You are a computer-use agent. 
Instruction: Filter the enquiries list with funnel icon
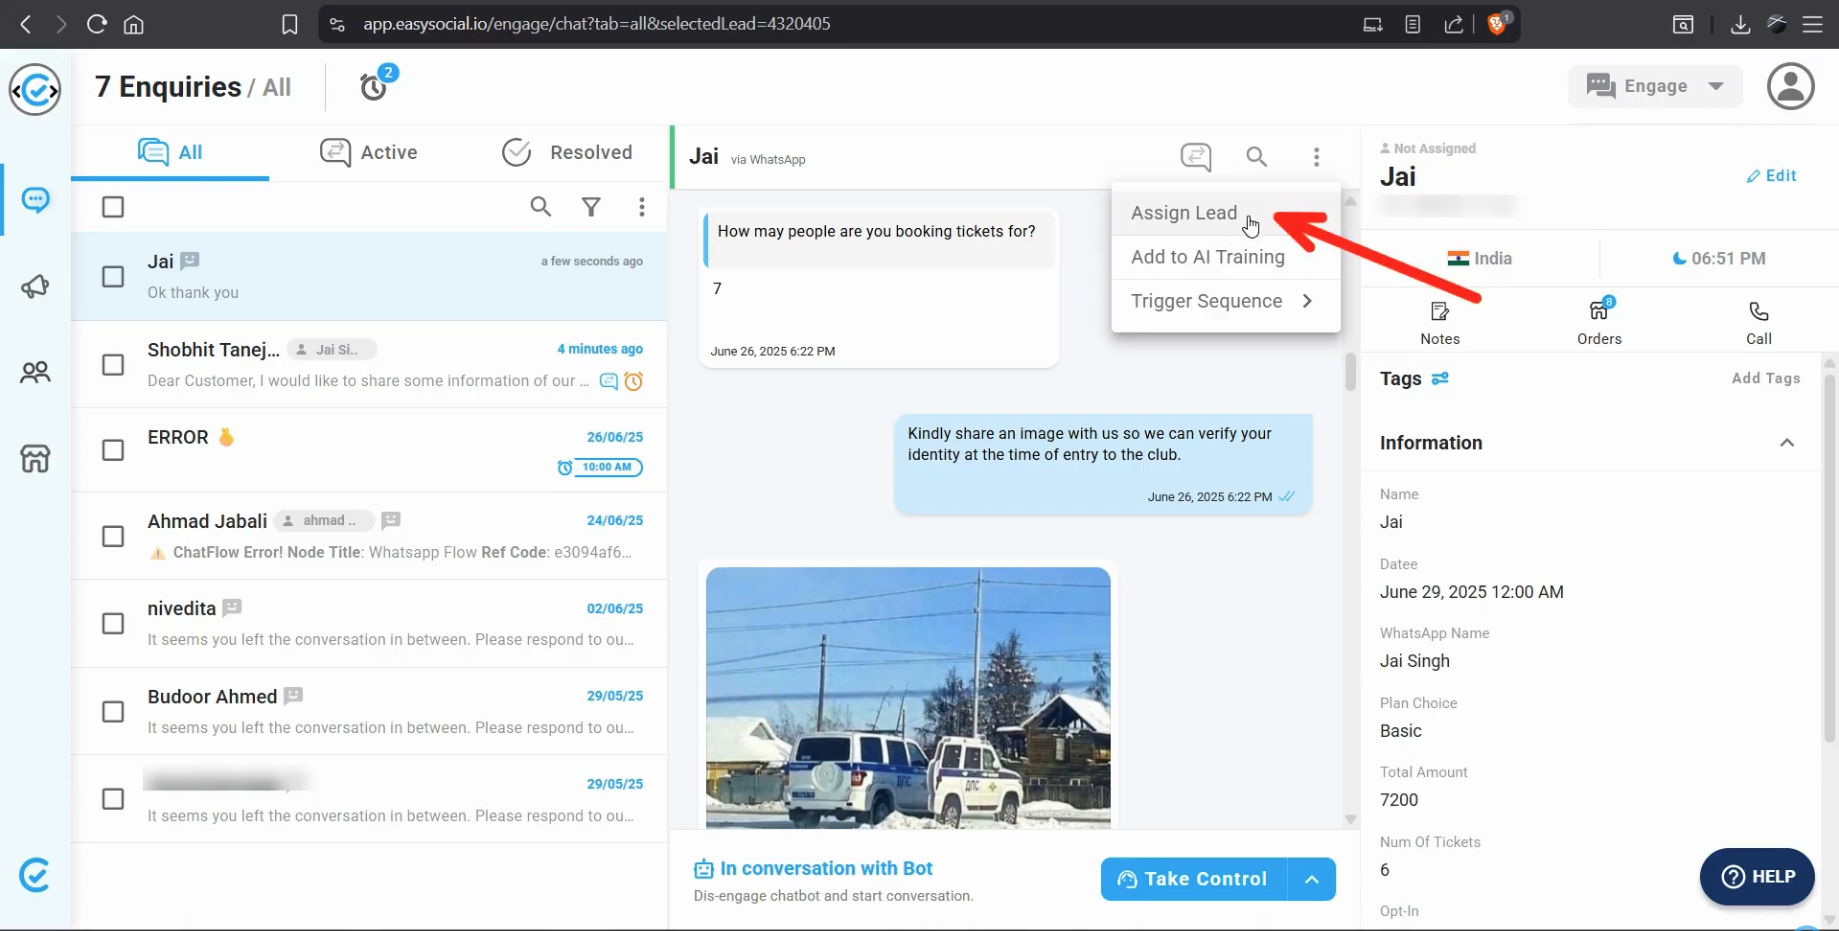pyautogui.click(x=591, y=207)
